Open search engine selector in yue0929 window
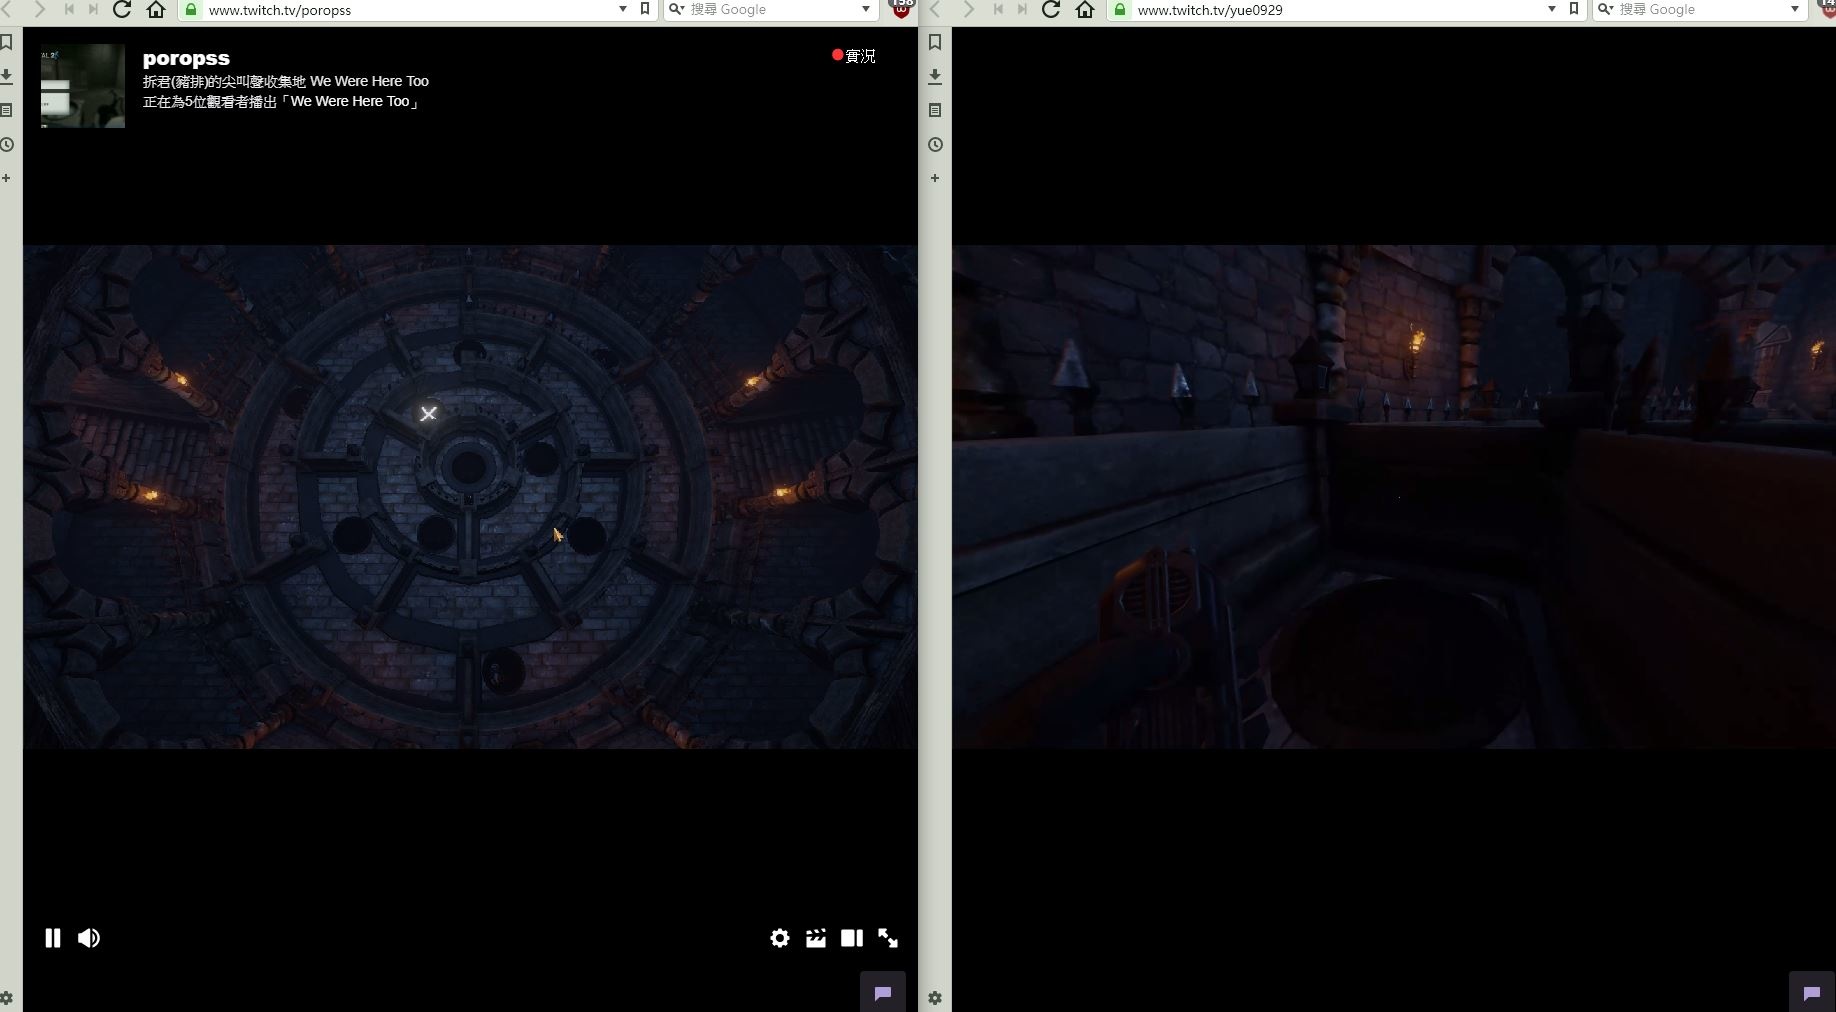Image resolution: width=1836 pixels, height=1012 pixels. 1606,10
